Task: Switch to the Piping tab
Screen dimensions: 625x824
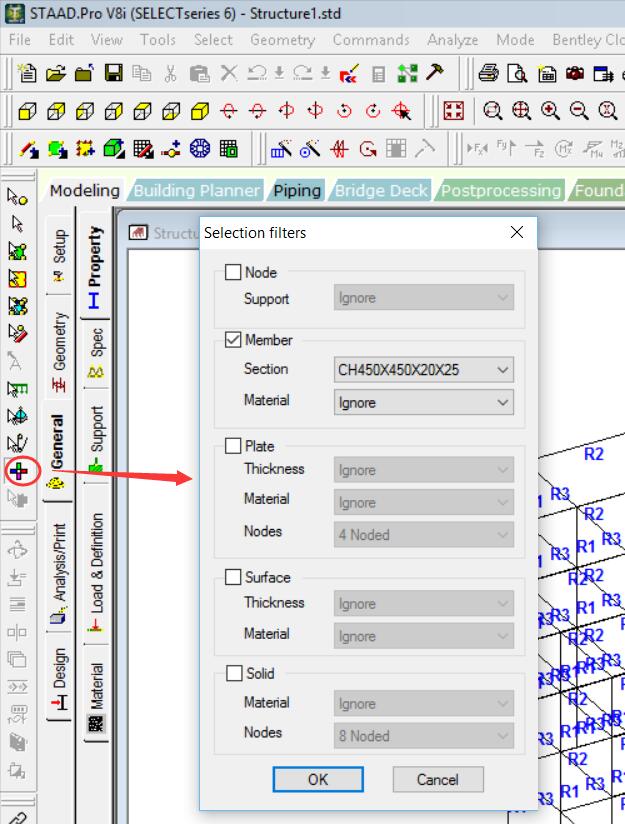Action: pyautogui.click(x=297, y=190)
